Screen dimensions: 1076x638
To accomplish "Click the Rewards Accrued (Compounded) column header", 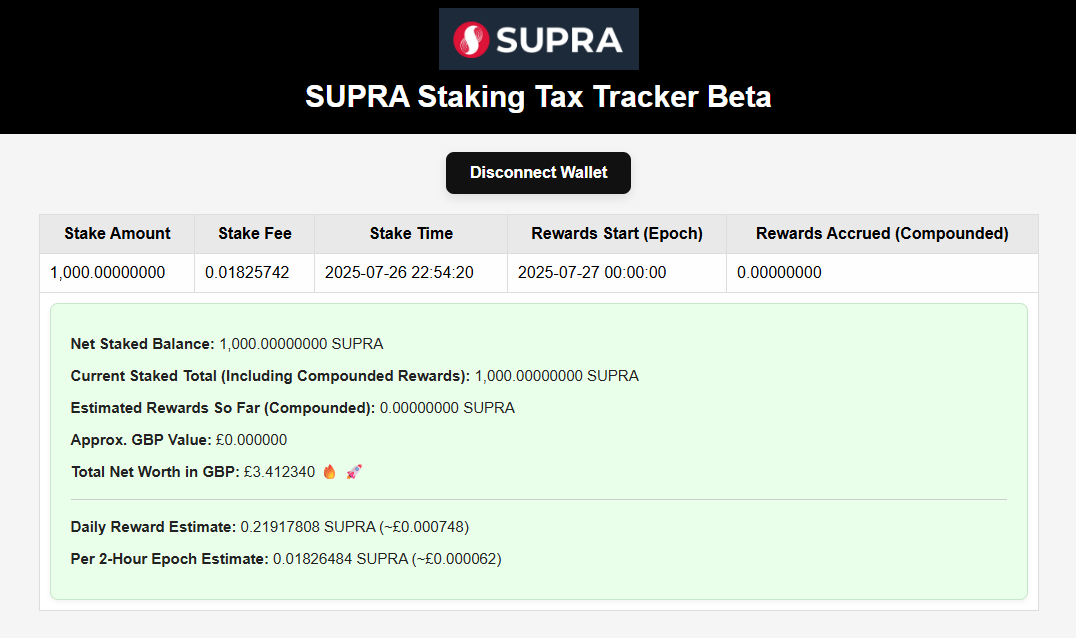I will (x=882, y=234).
